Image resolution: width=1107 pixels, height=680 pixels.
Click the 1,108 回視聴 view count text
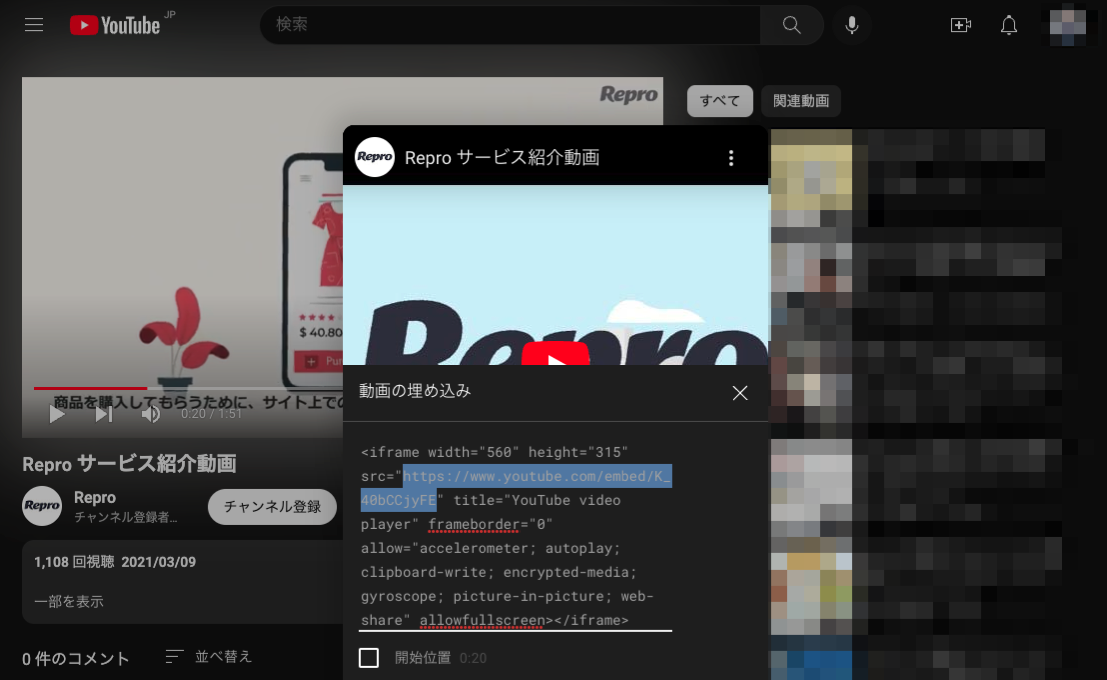tap(74, 562)
